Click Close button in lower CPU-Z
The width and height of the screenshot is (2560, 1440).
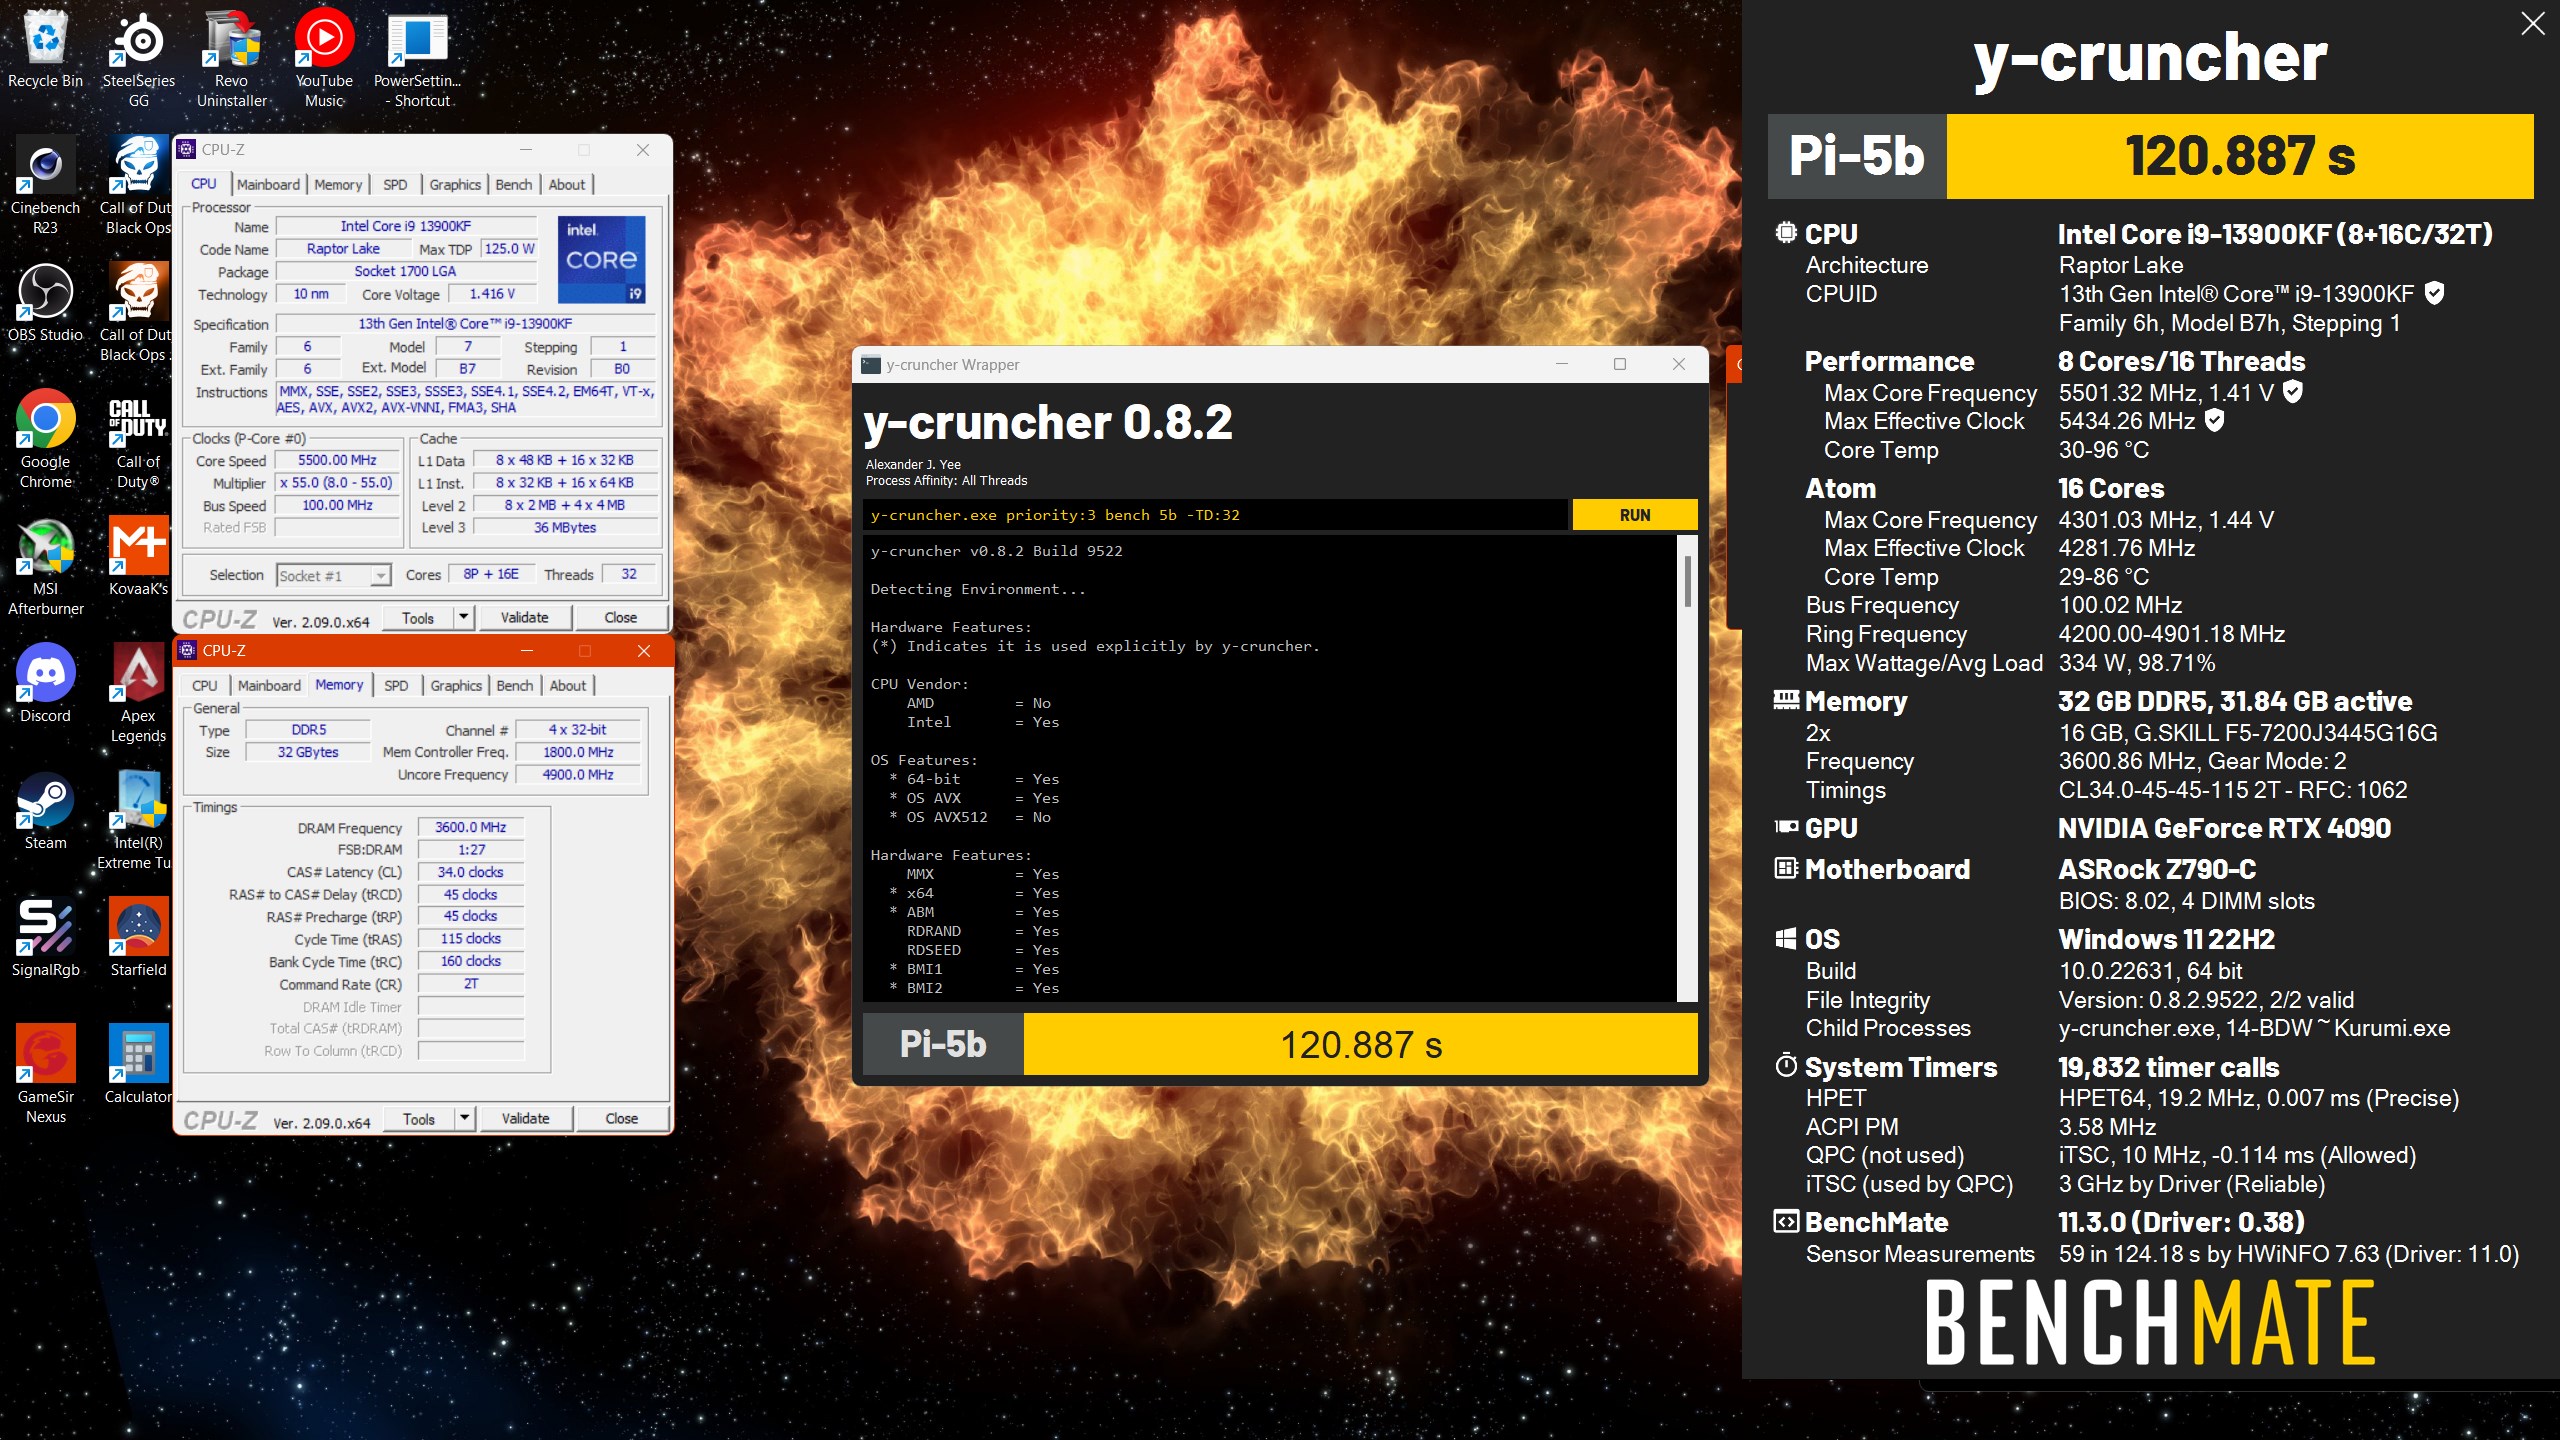[621, 1118]
